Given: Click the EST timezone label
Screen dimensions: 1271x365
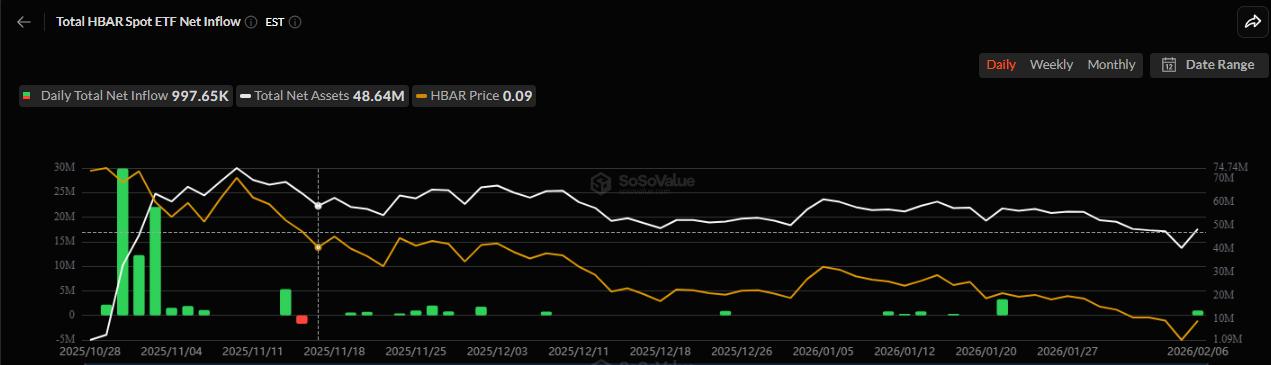Looking at the screenshot, I should tap(275, 21).
